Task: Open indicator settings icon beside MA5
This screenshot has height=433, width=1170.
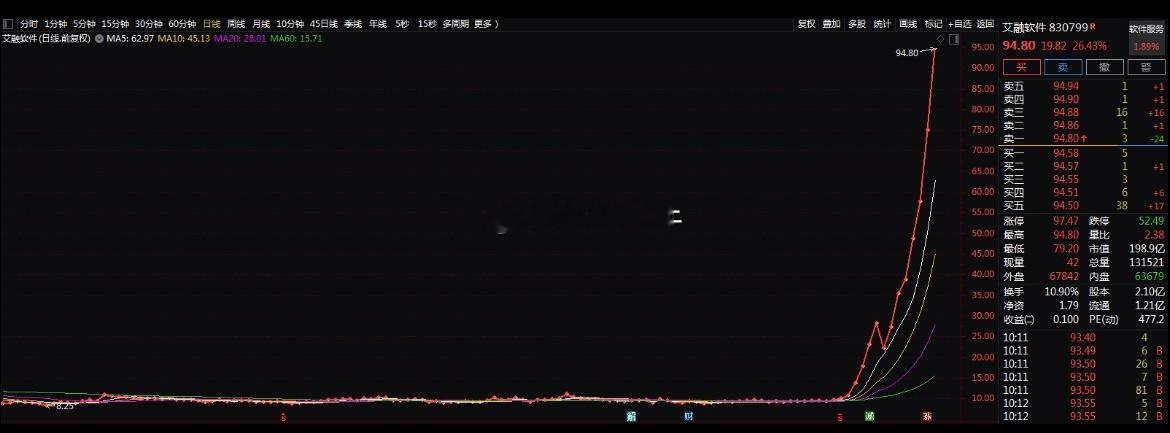Action: point(98,38)
